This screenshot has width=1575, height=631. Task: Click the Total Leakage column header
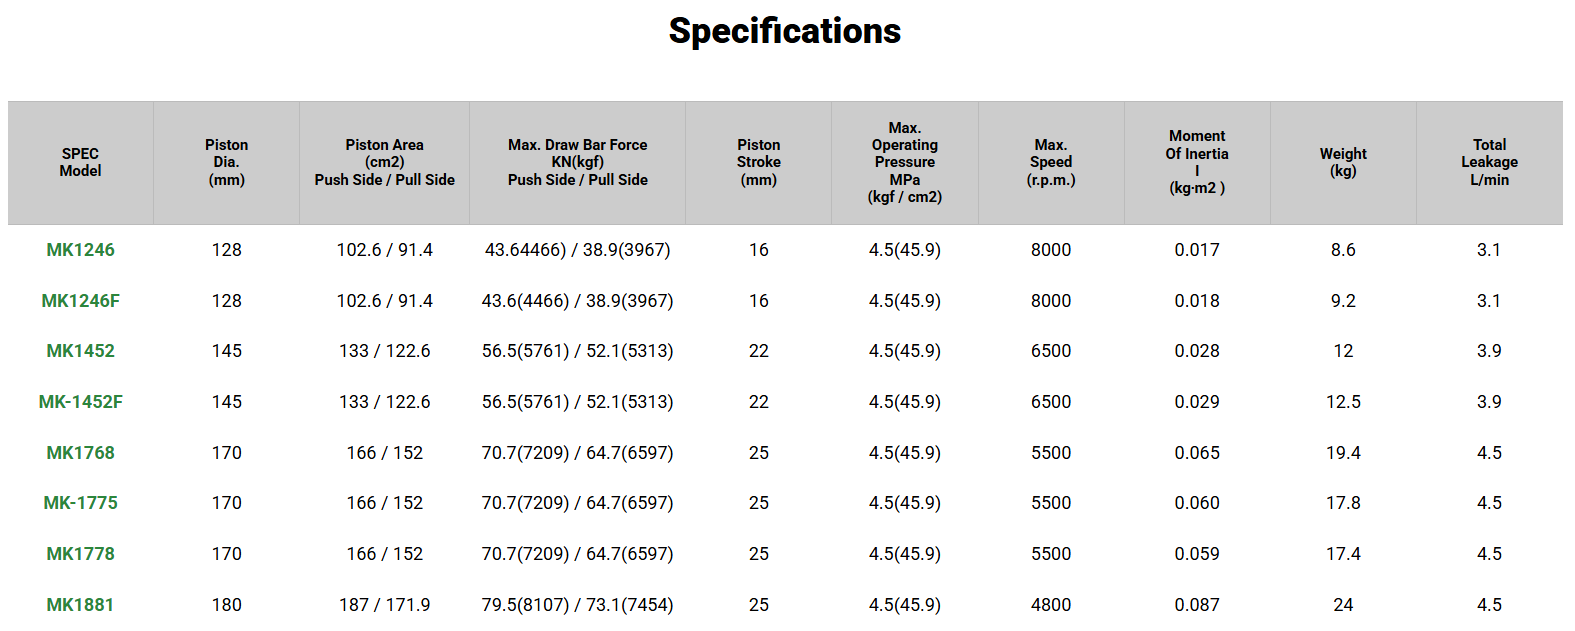(1488, 162)
